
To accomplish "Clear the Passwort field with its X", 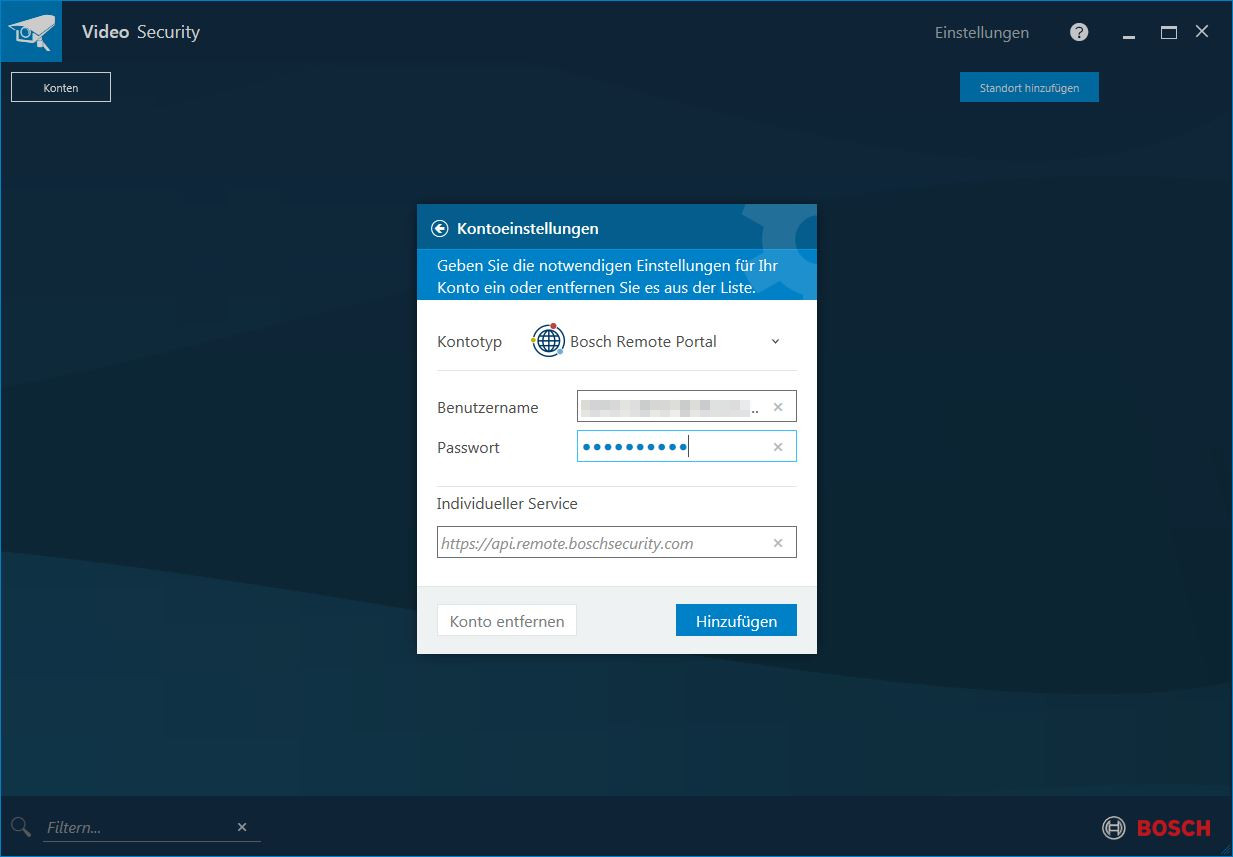I will [x=778, y=446].
